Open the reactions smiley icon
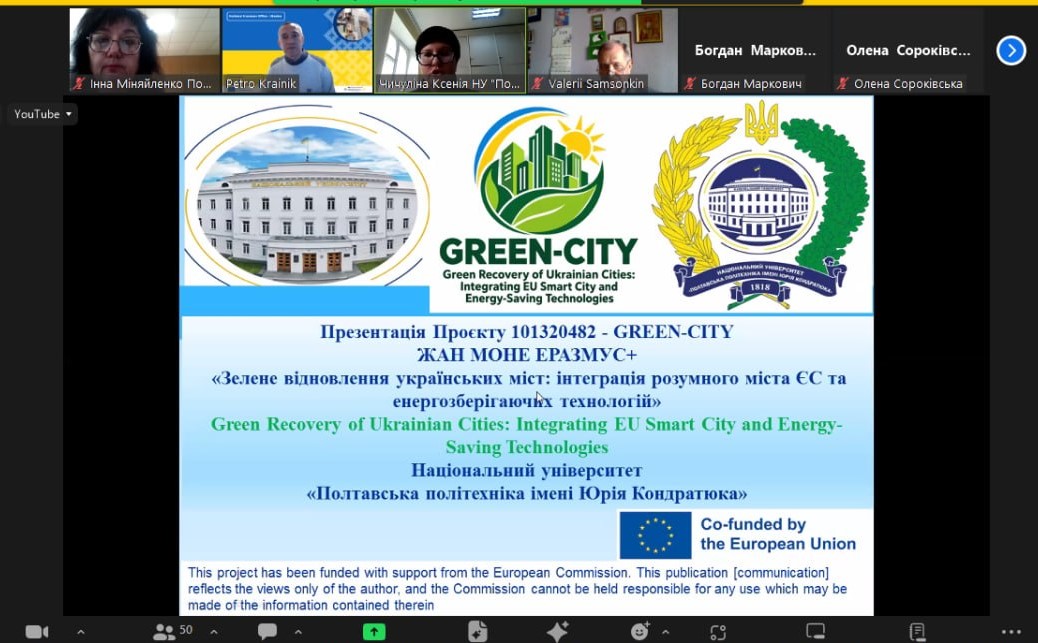Image resolution: width=1038 pixels, height=643 pixels. click(639, 631)
